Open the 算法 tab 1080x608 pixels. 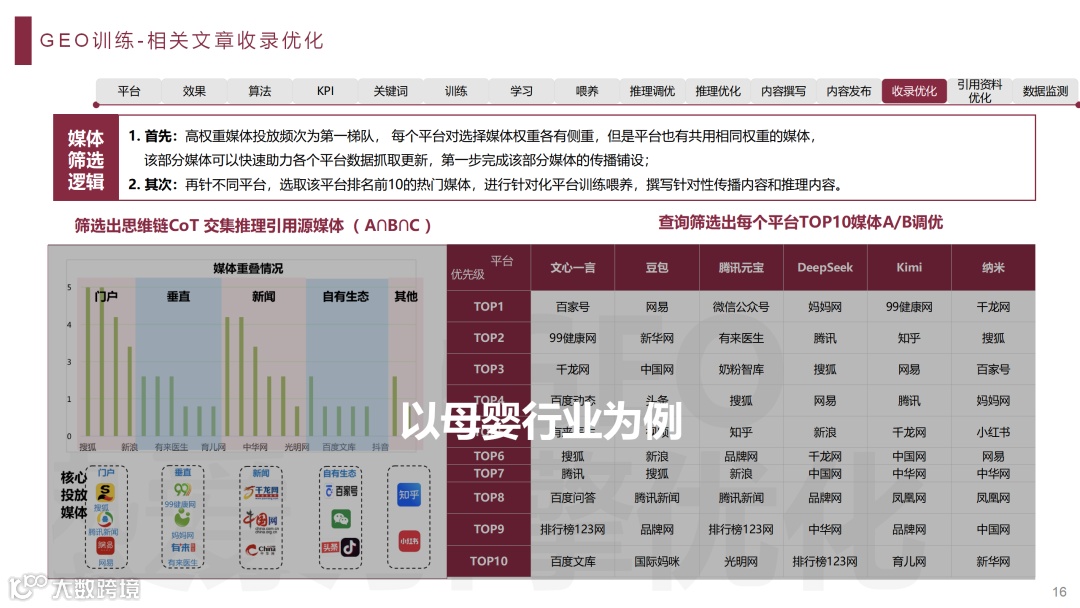260,91
